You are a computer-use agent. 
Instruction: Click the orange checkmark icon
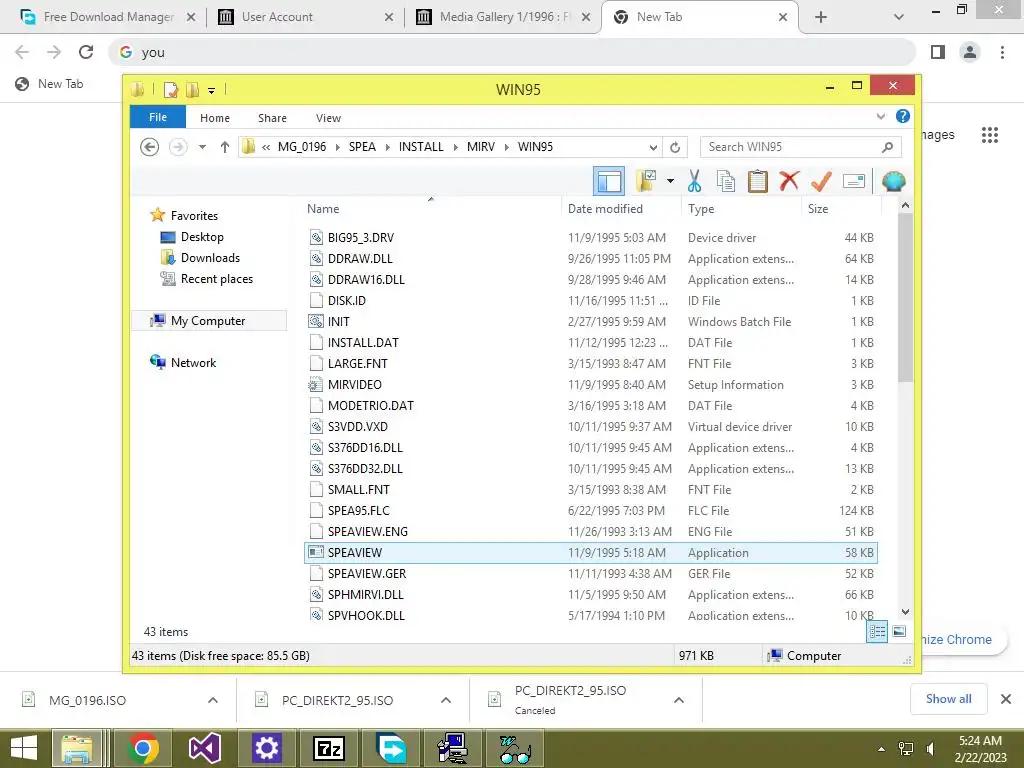(821, 181)
